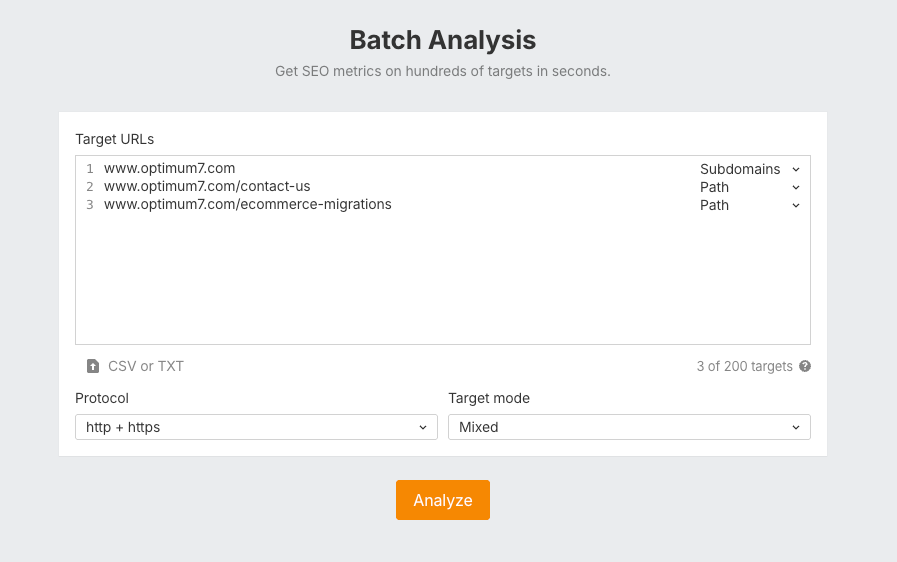
Task: Click URL line www.optimum7.com
Action: pyautogui.click(x=169, y=168)
